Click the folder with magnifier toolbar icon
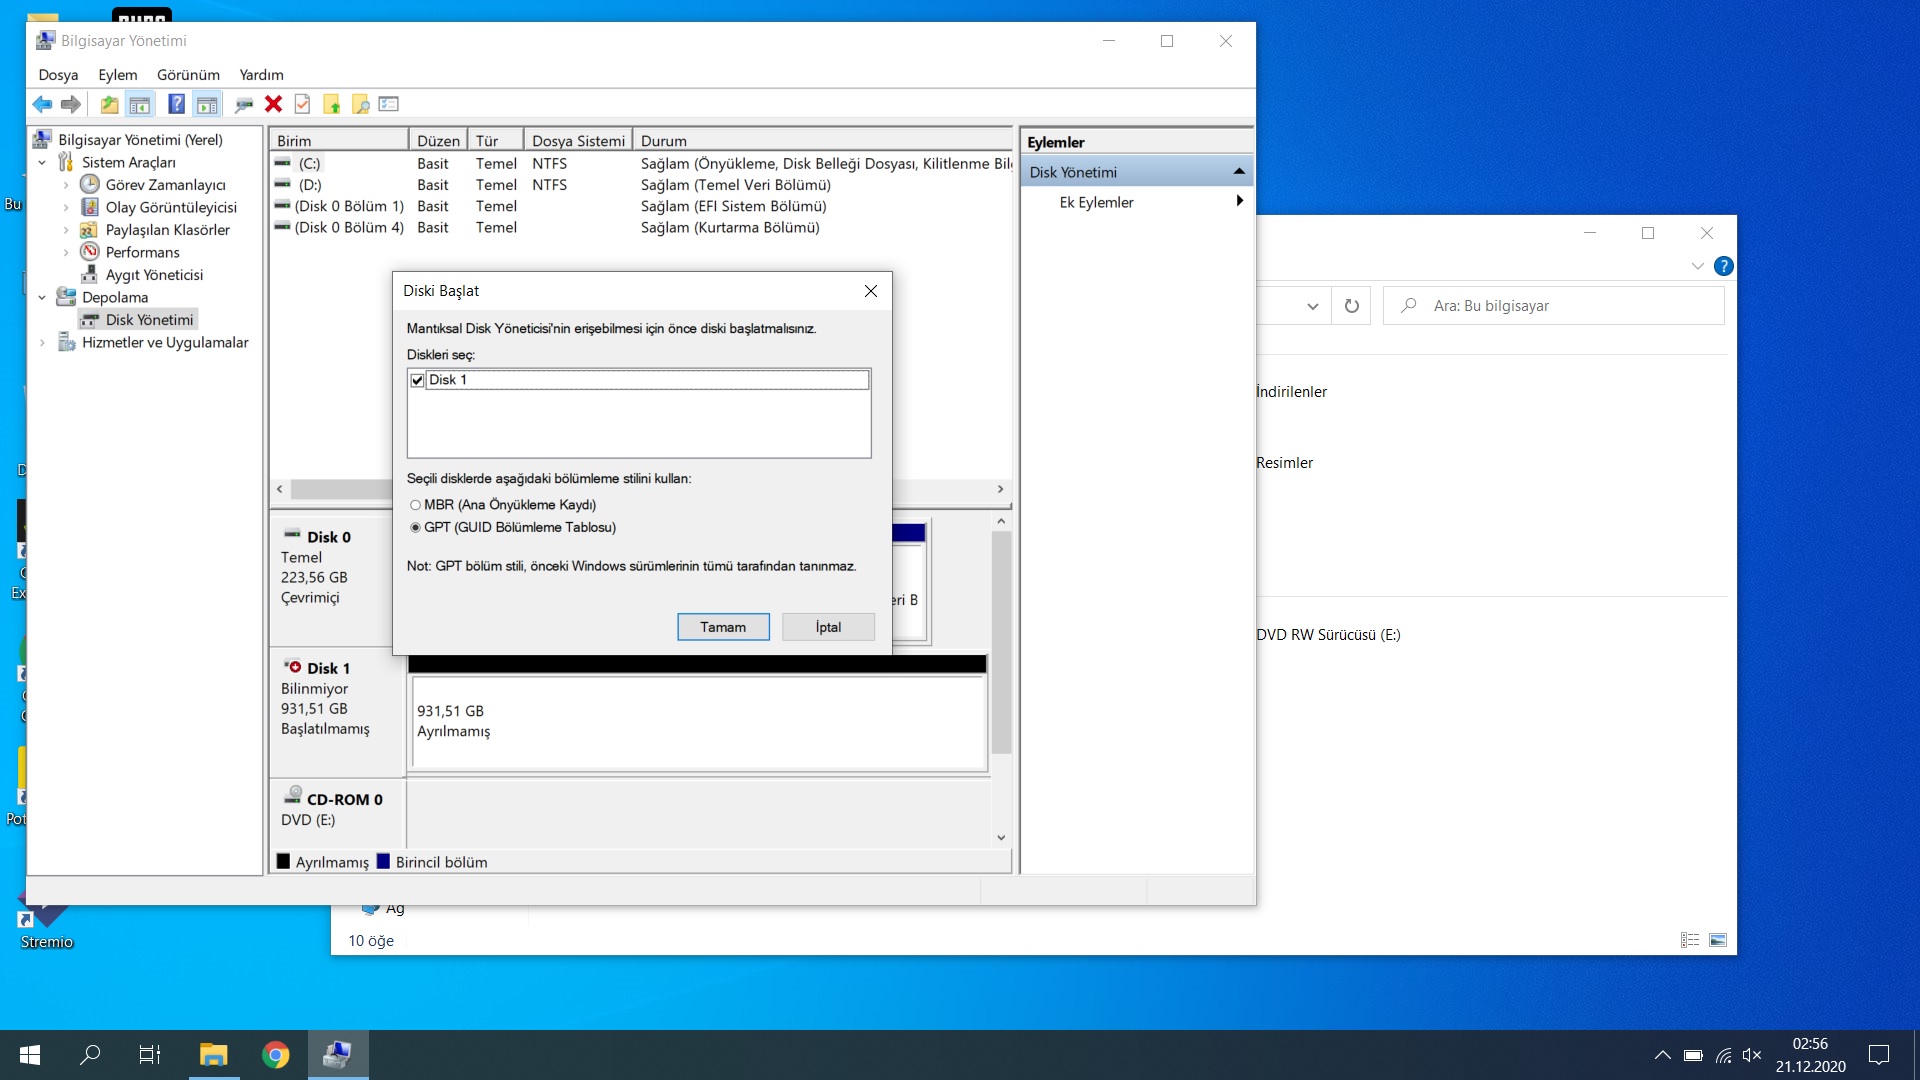Image resolution: width=1920 pixels, height=1080 pixels. tap(361, 104)
